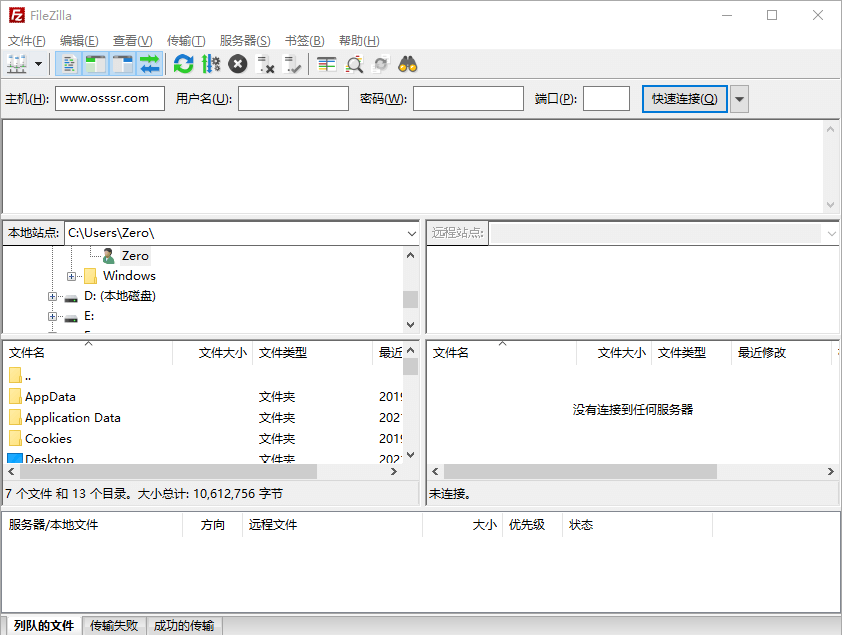
Task: Cancel current operation icon
Action: (238, 64)
